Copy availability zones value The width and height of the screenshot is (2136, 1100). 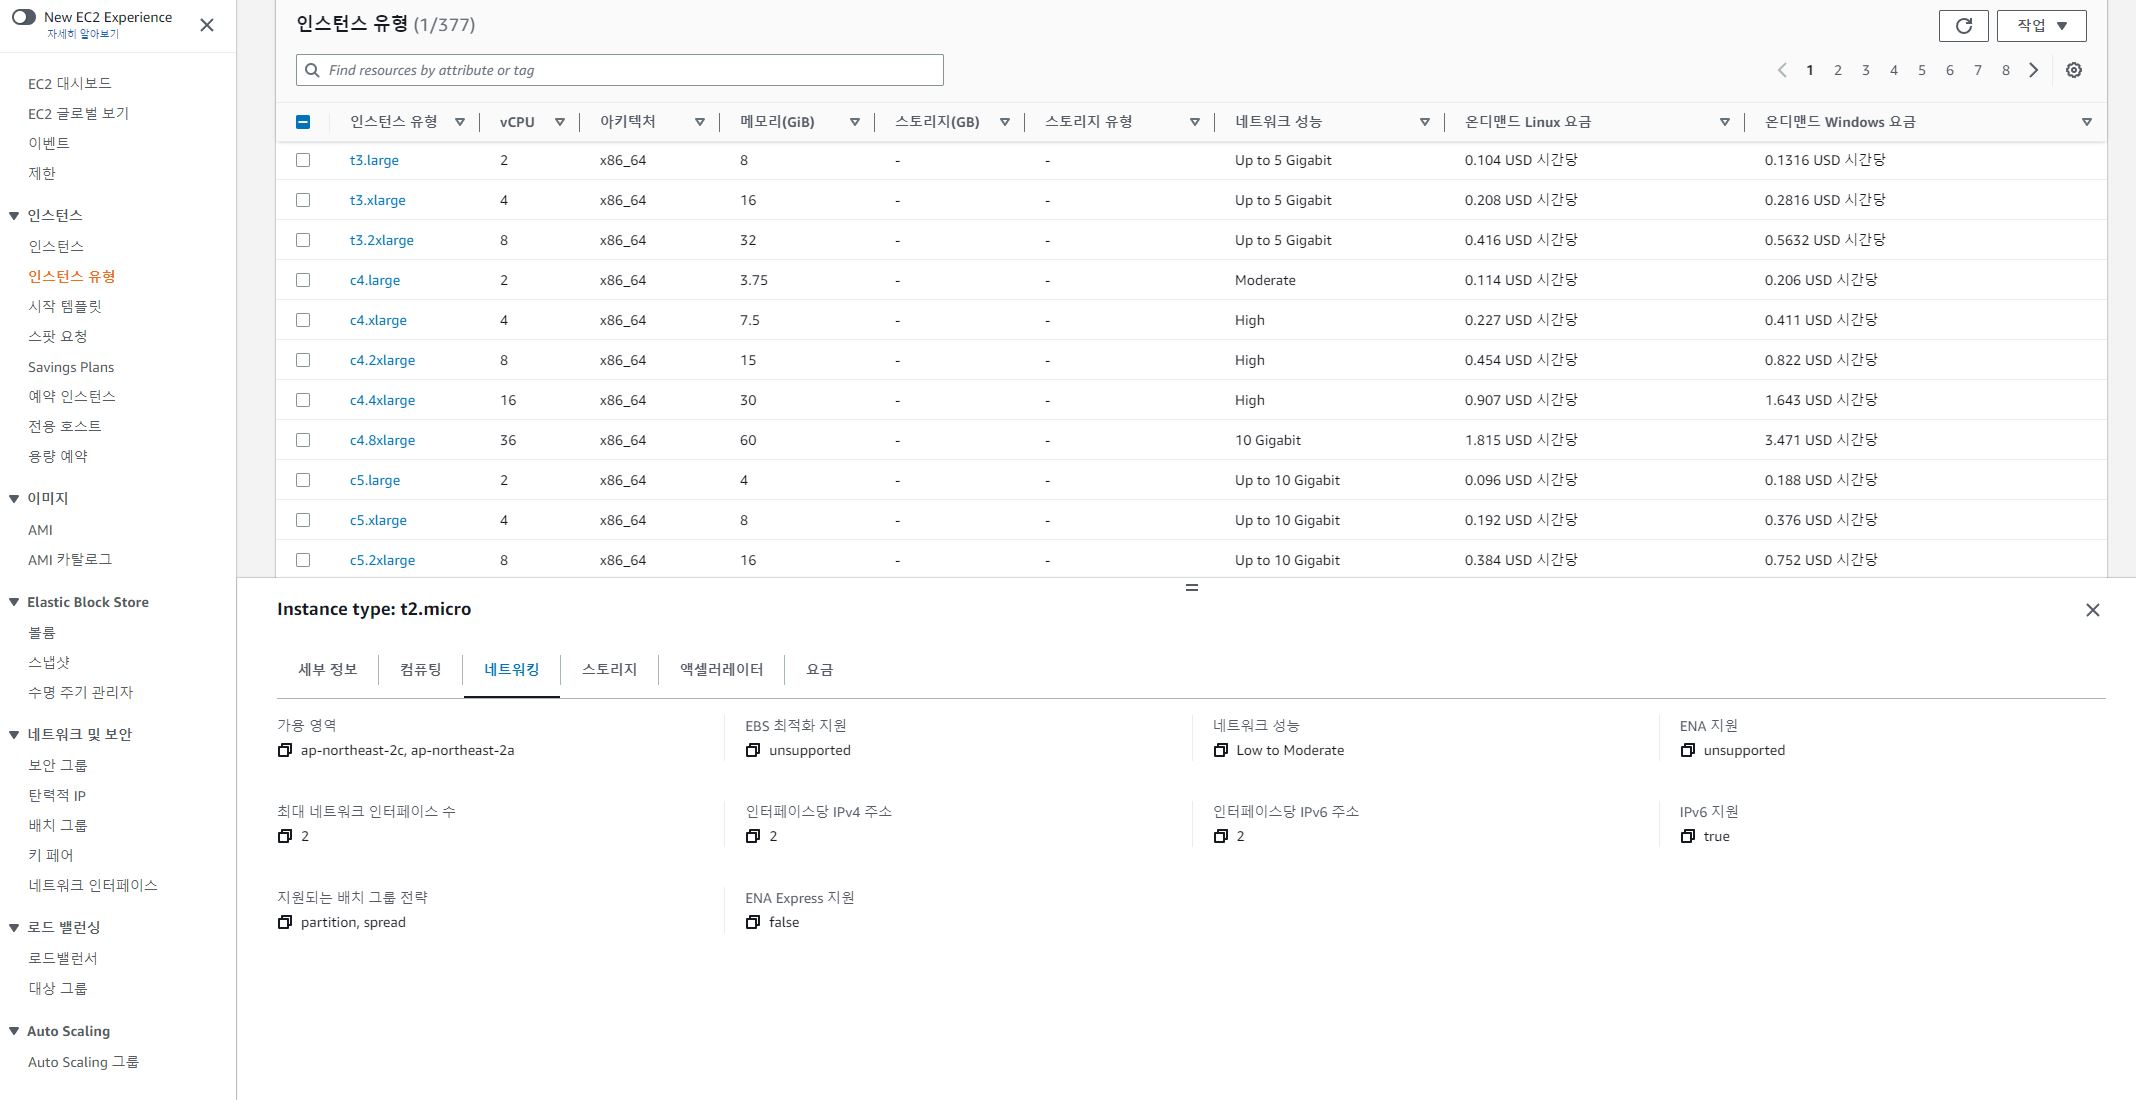[285, 750]
